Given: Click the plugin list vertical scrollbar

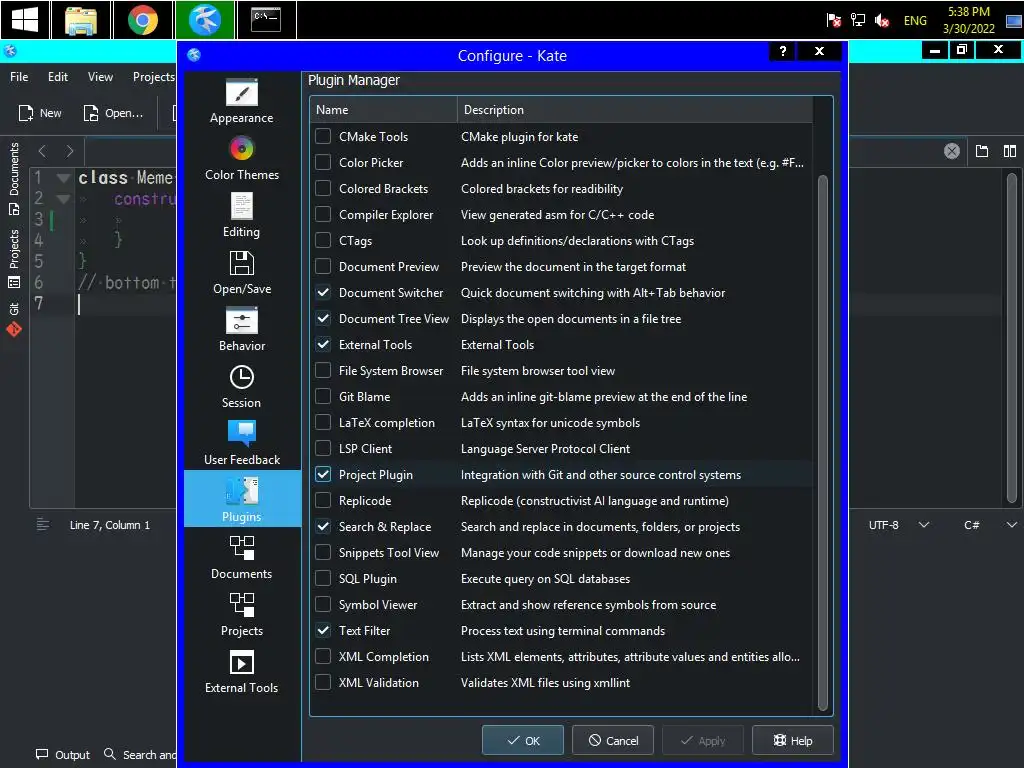Looking at the screenshot, I should [823, 443].
